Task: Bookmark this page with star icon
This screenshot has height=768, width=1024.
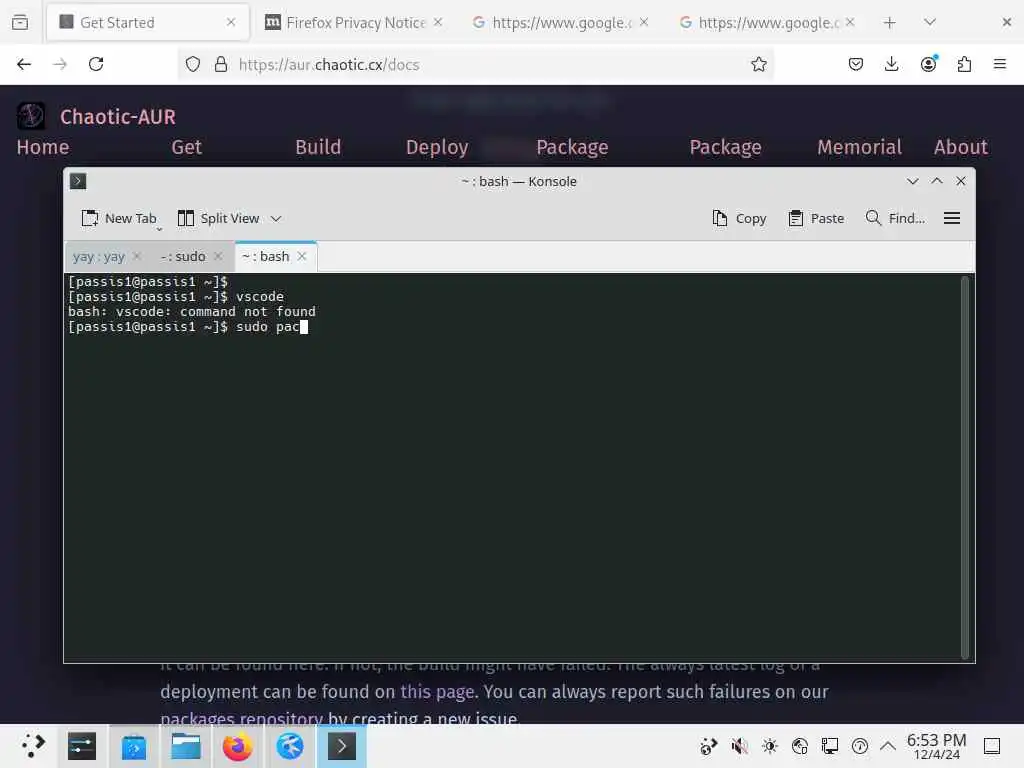Action: tap(758, 64)
